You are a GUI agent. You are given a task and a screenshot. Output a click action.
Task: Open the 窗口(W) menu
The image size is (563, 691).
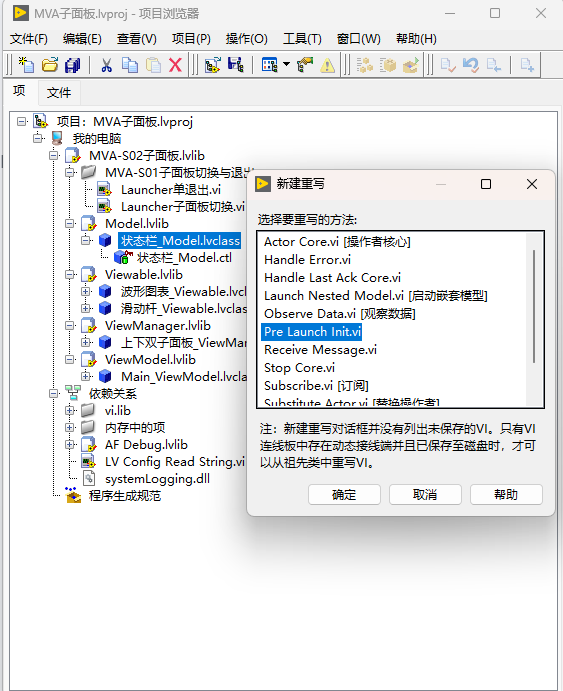point(359,39)
